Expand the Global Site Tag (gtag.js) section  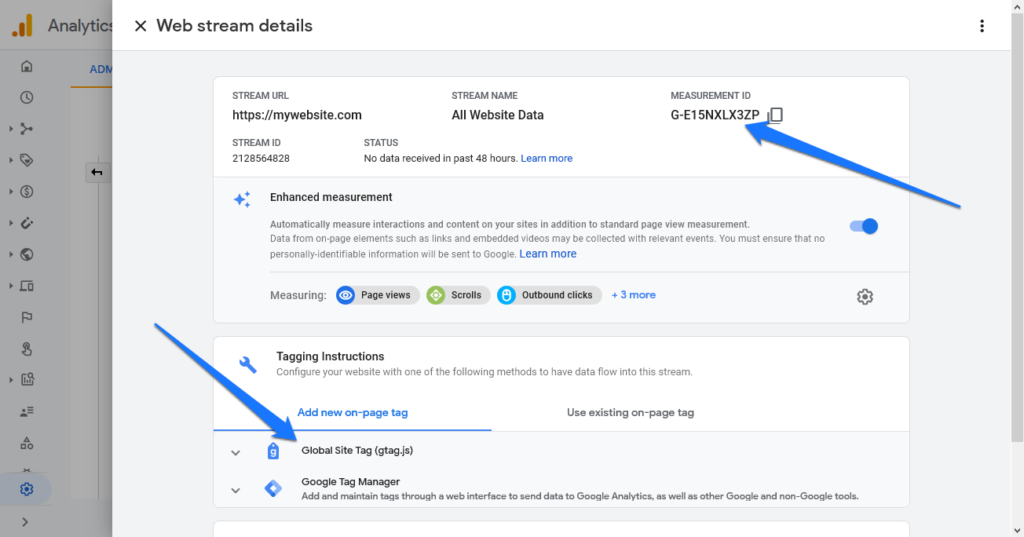click(235, 452)
